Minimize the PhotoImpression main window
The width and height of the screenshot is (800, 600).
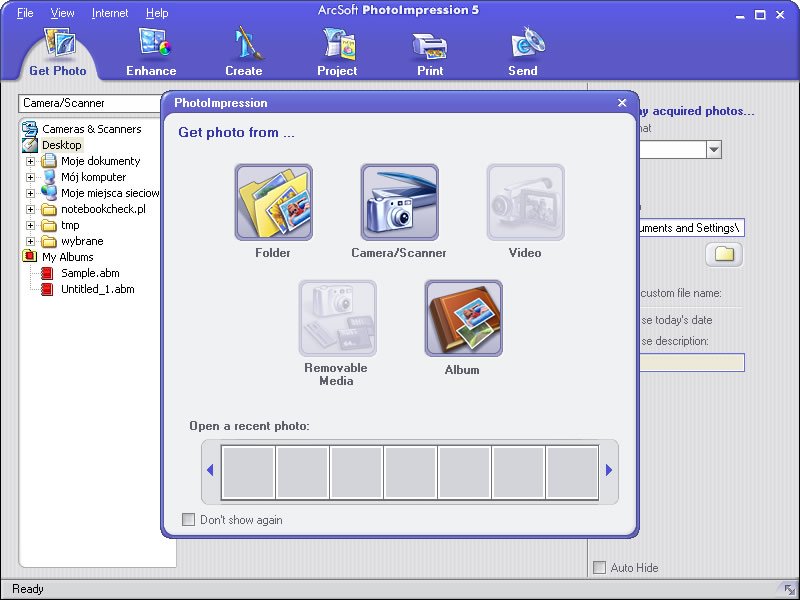(740, 15)
